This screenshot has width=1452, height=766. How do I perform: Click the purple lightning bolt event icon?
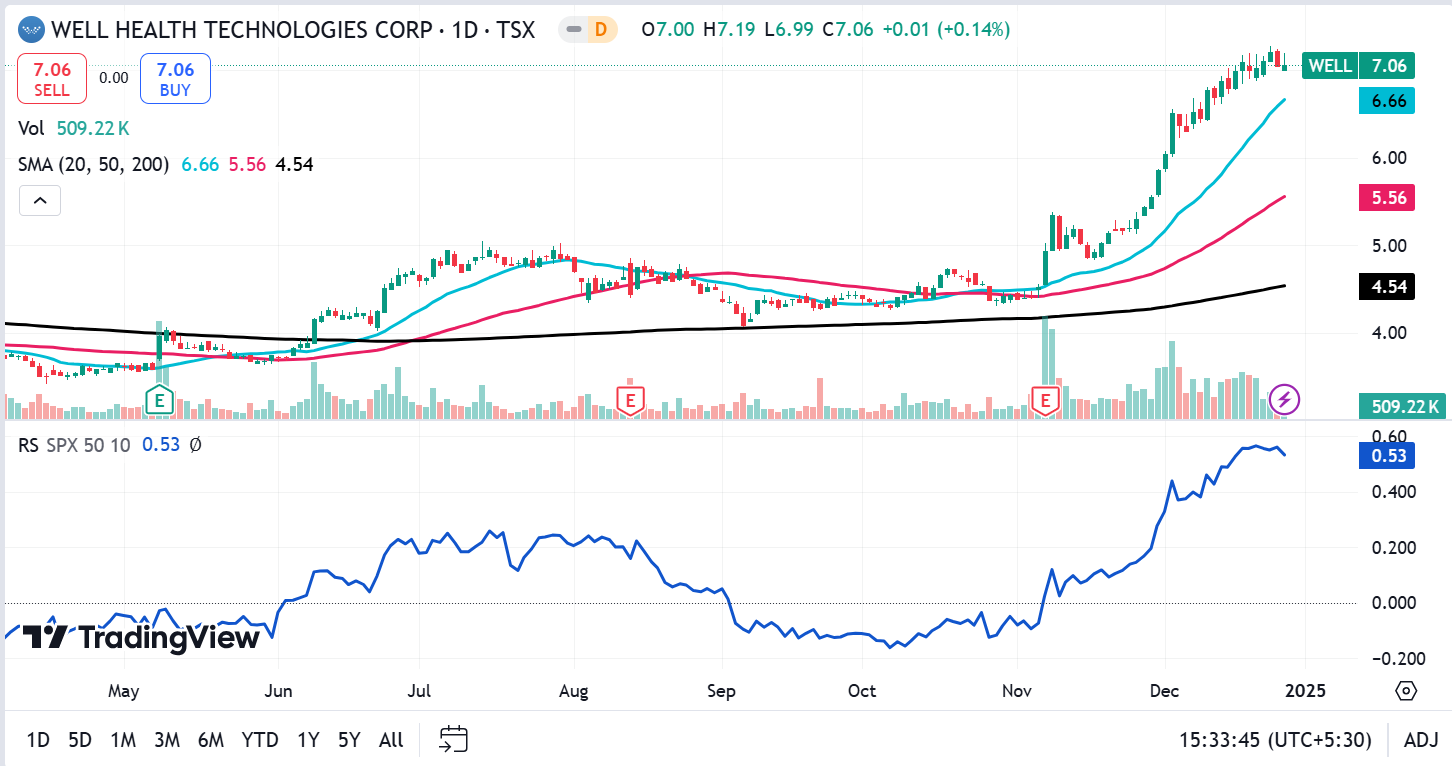coord(1284,400)
